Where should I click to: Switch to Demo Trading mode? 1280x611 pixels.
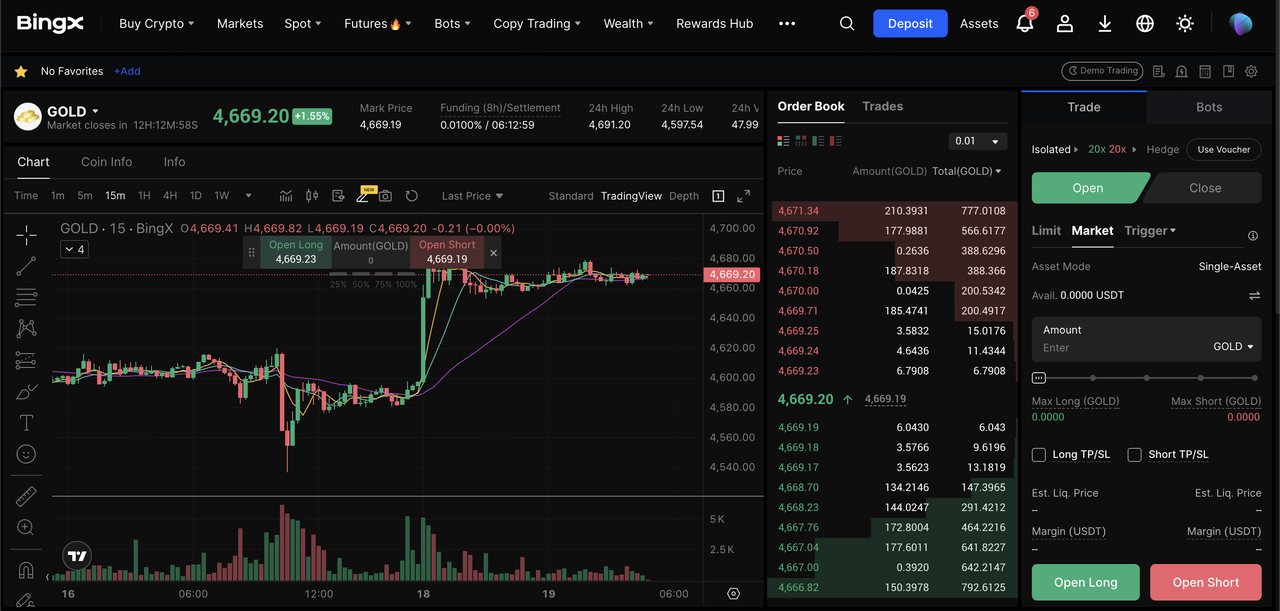tap(1101, 71)
